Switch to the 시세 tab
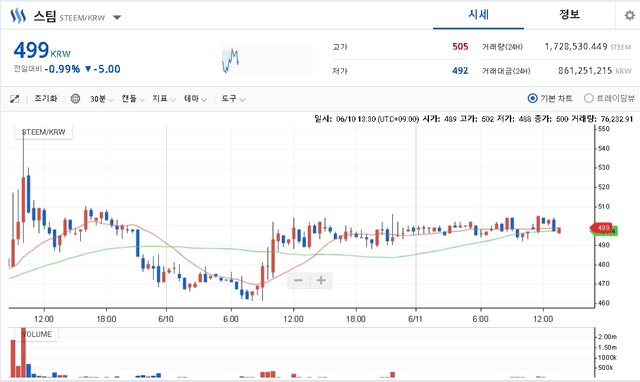This screenshot has width=640, height=382. (x=478, y=15)
